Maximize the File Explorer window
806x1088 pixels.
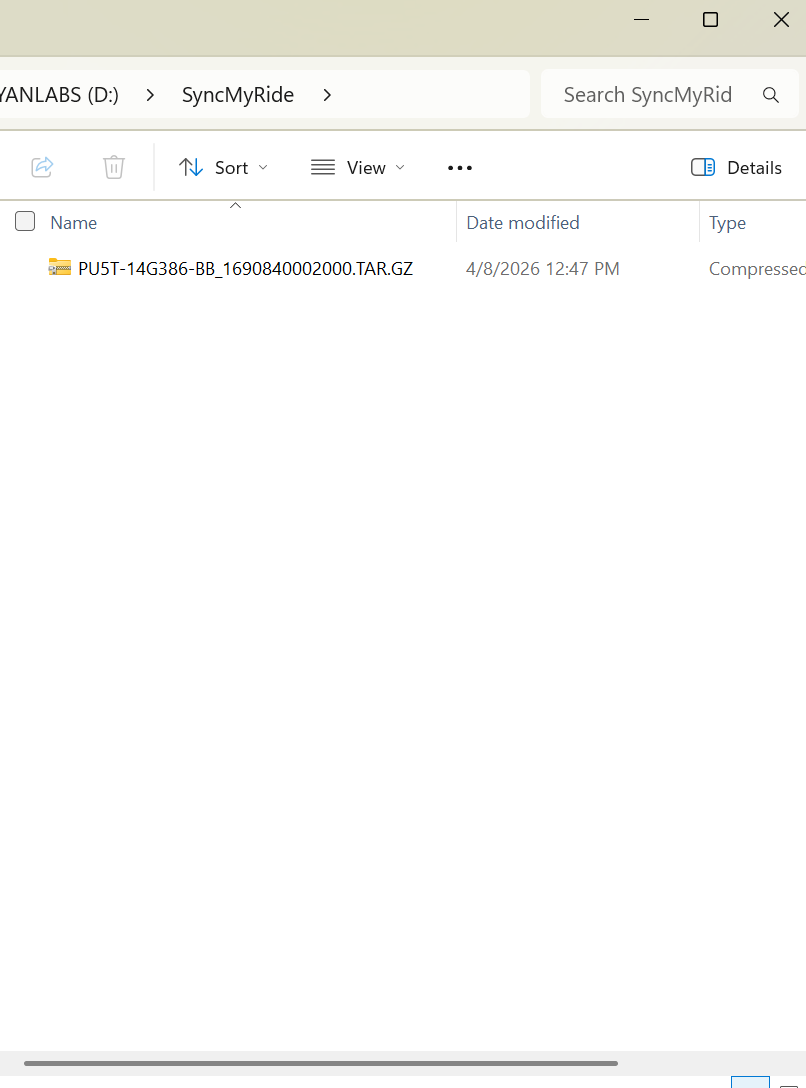[710, 20]
